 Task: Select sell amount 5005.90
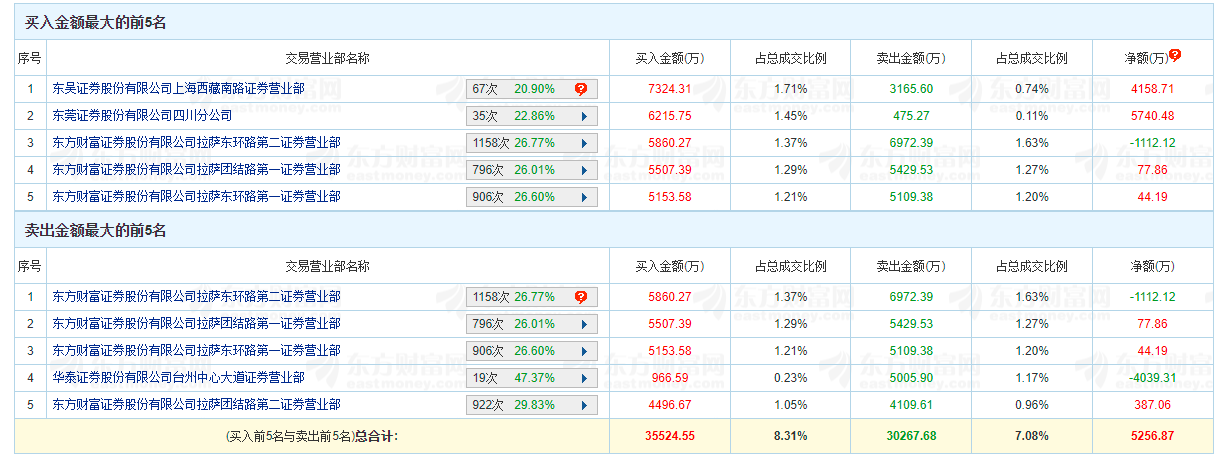tap(910, 378)
